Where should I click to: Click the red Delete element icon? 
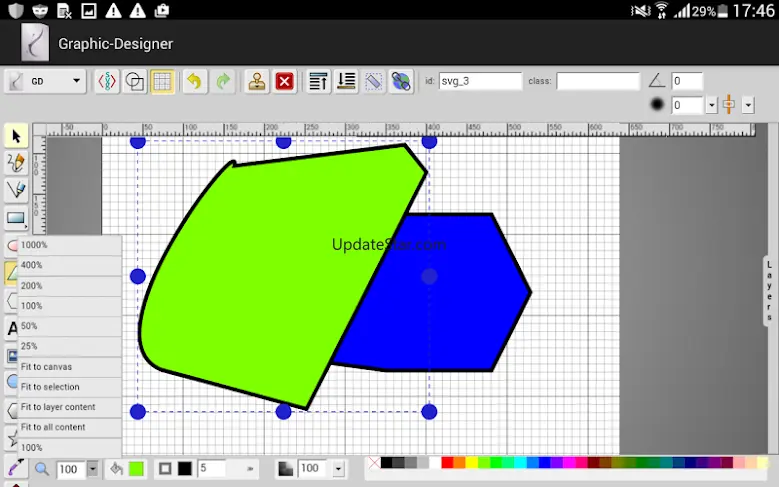point(285,82)
